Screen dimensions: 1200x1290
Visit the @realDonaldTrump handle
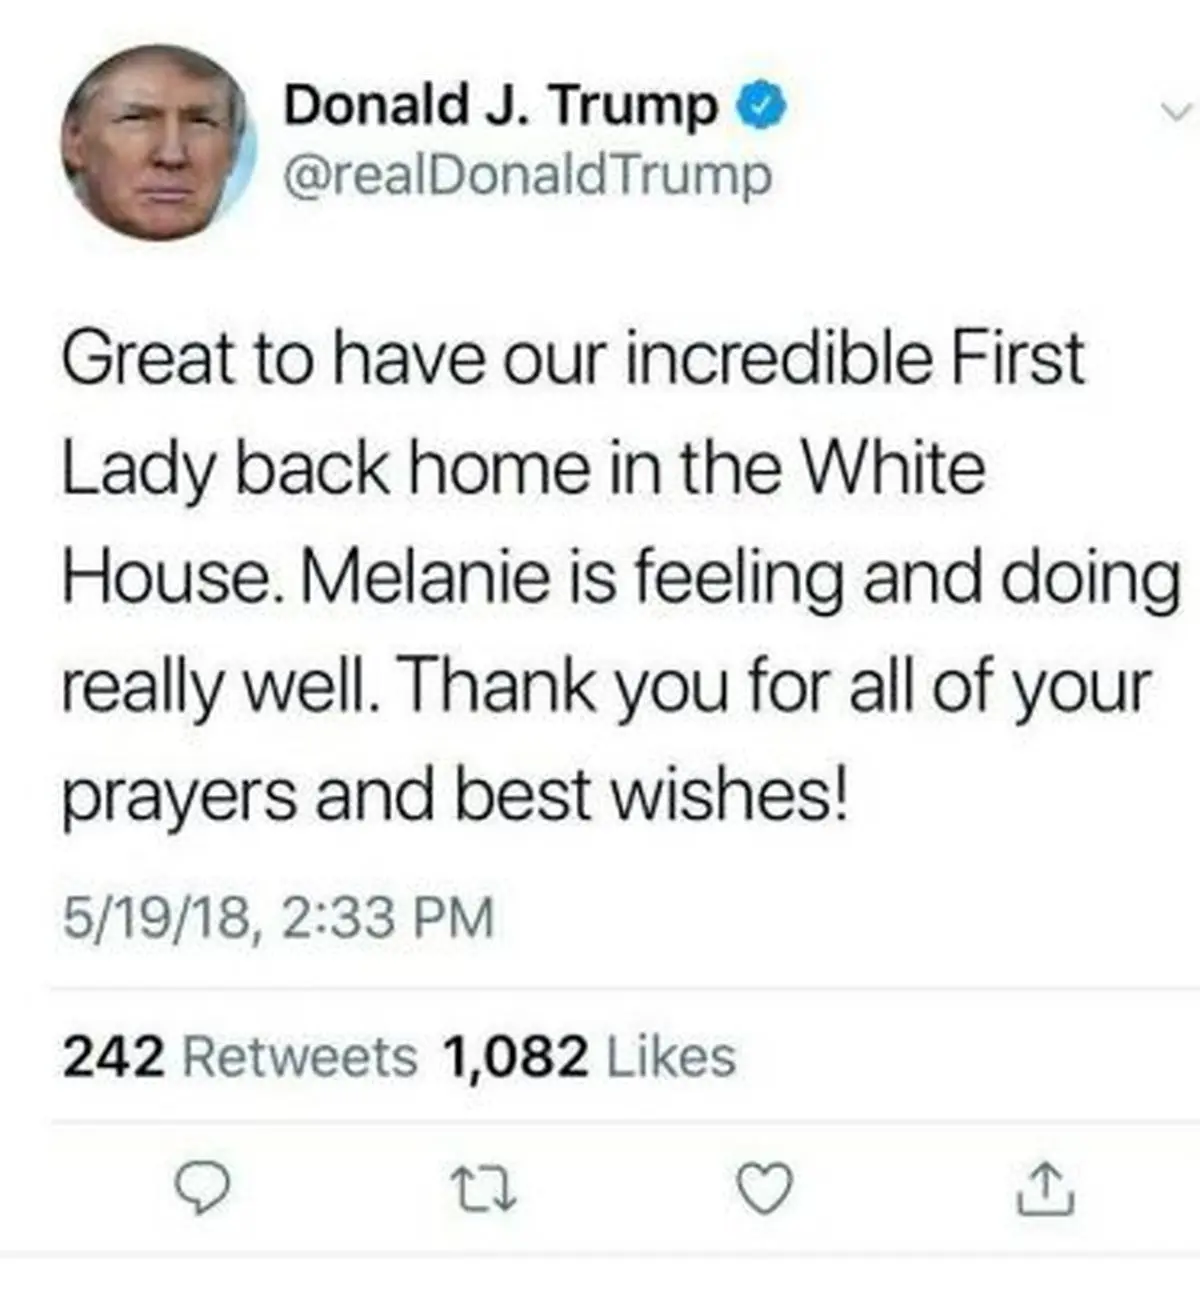[528, 176]
